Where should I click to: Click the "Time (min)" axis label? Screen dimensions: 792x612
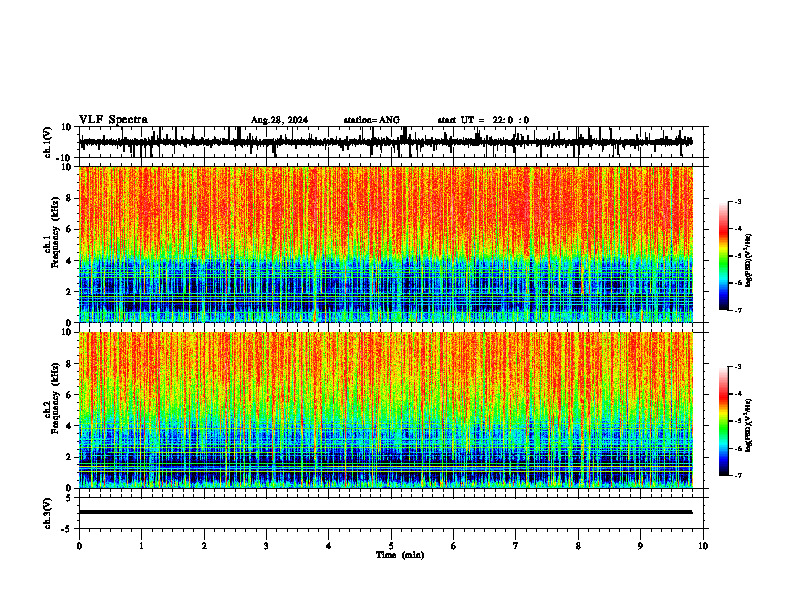pyautogui.click(x=400, y=555)
